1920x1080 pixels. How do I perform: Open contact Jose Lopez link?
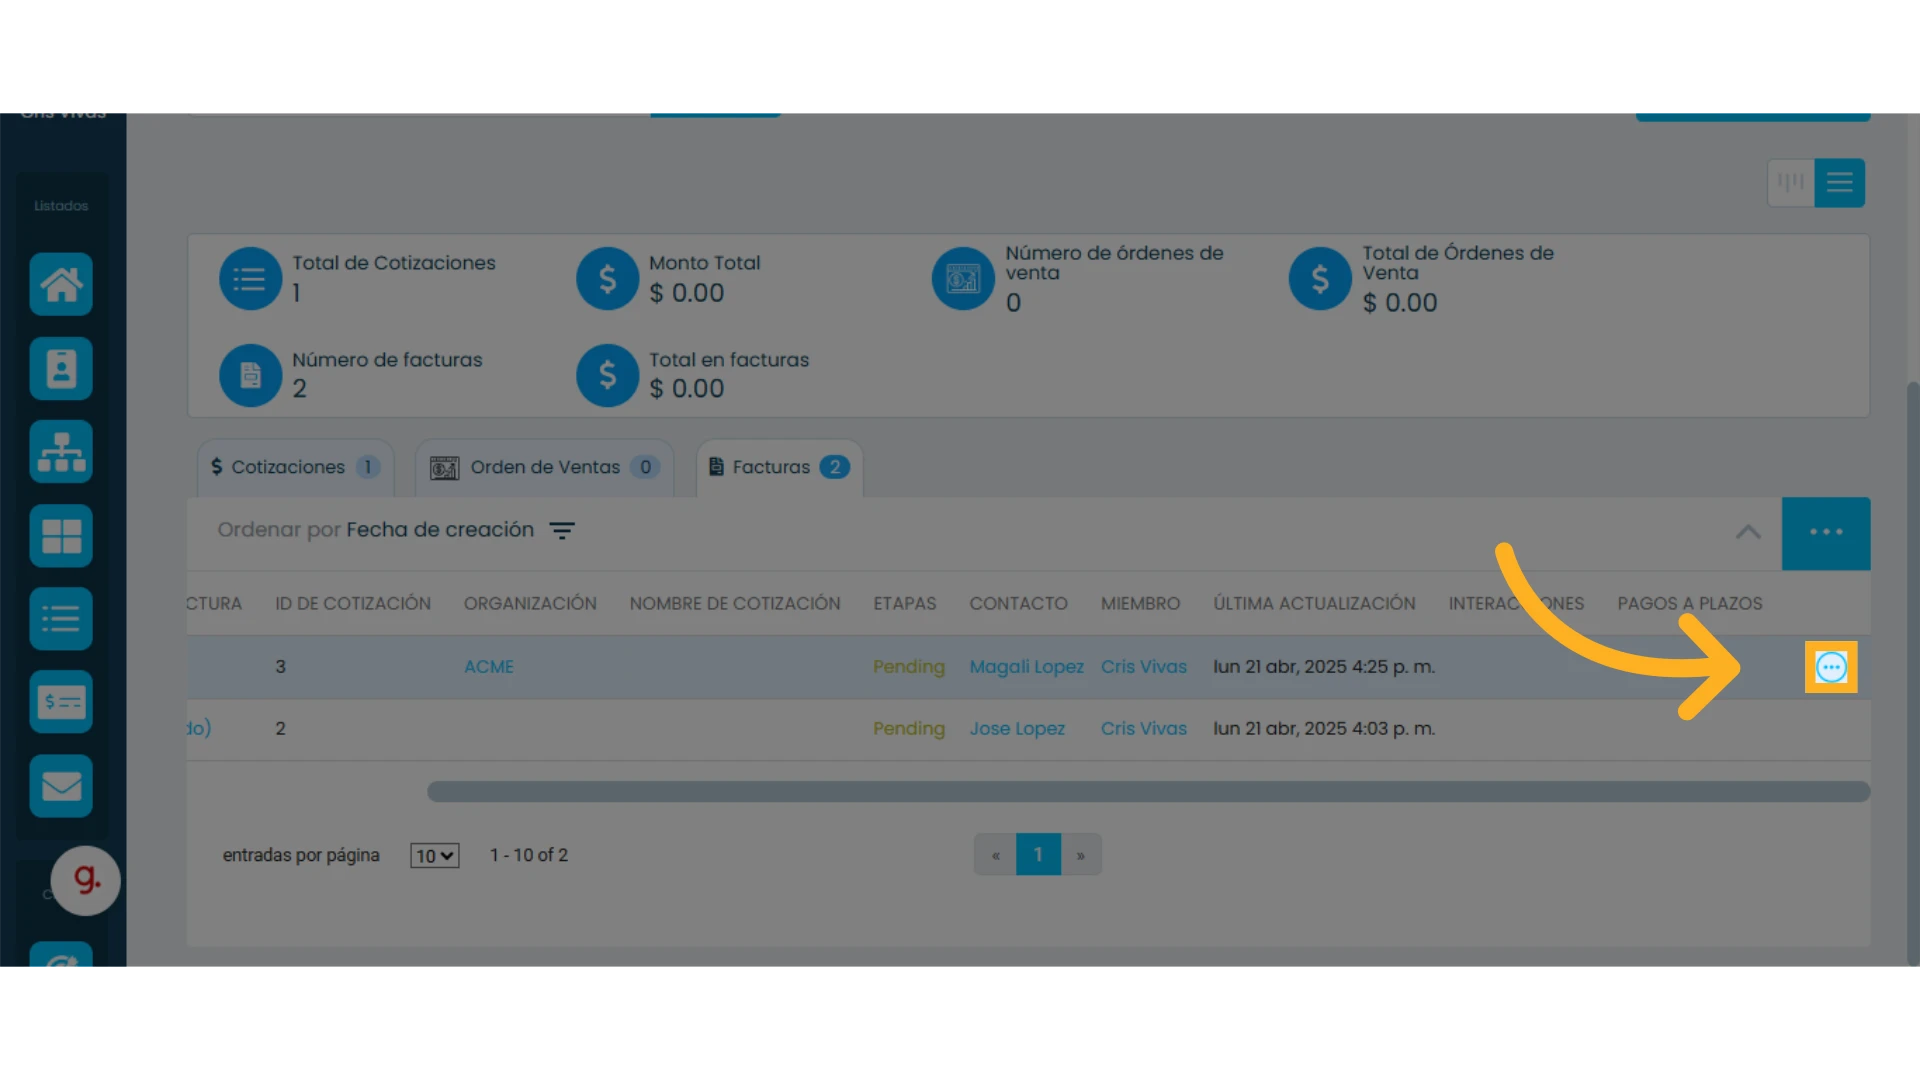click(1017, 729)
